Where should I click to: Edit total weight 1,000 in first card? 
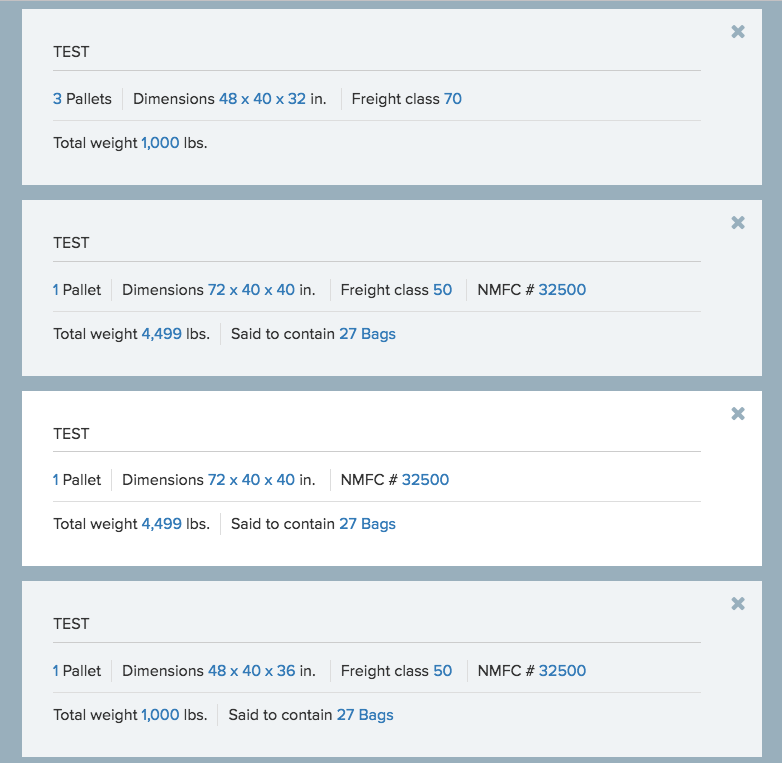tap(160, 143)
